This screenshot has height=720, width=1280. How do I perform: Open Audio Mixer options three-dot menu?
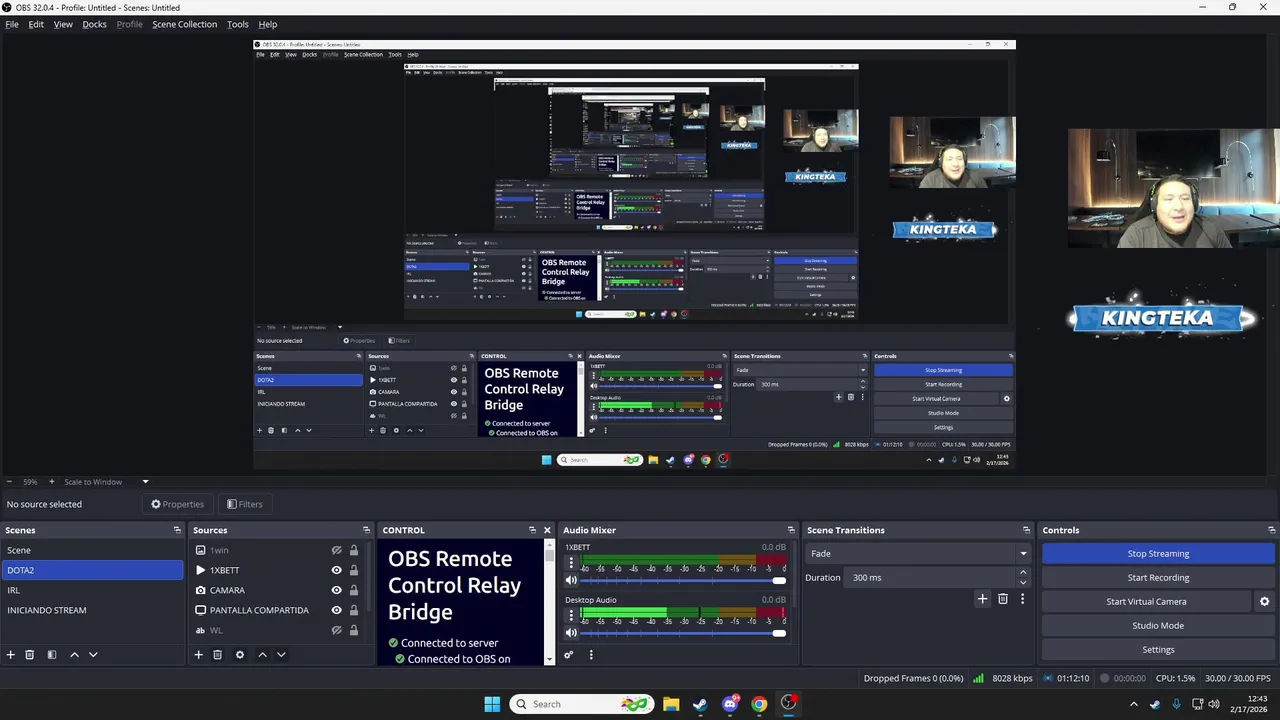click(x=591, y=655)
